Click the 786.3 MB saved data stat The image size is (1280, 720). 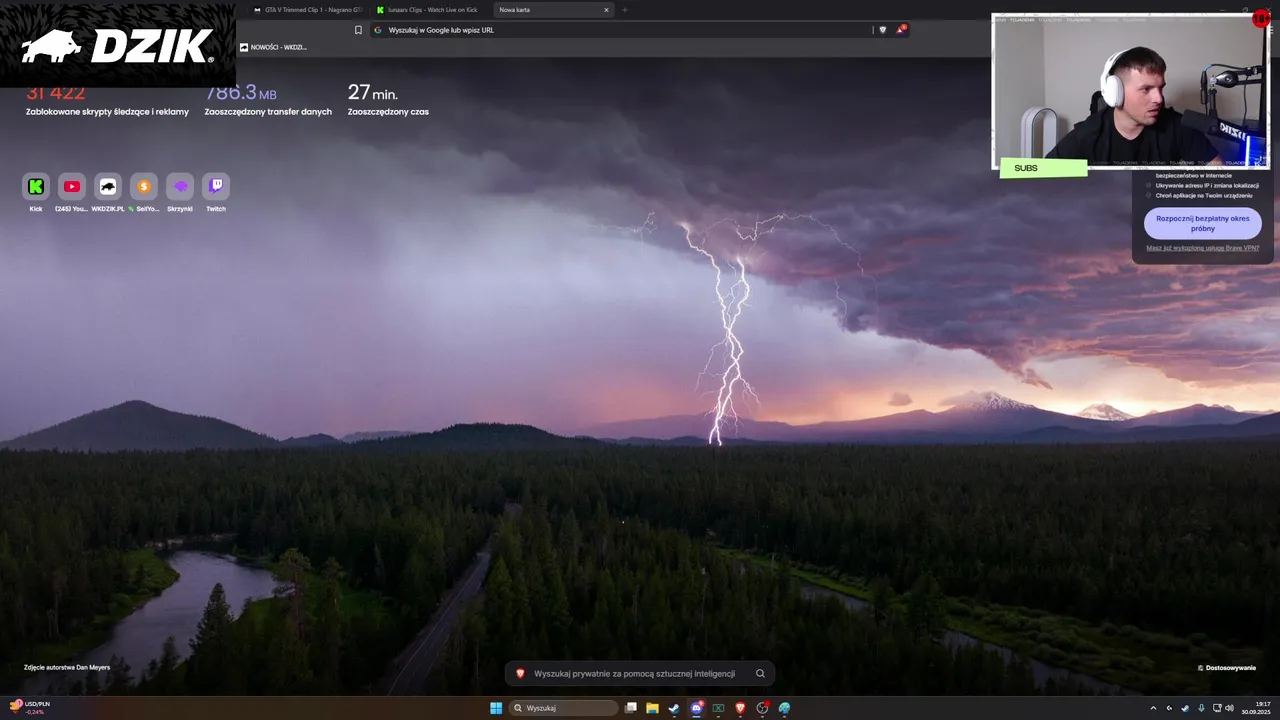pos(241,93)
